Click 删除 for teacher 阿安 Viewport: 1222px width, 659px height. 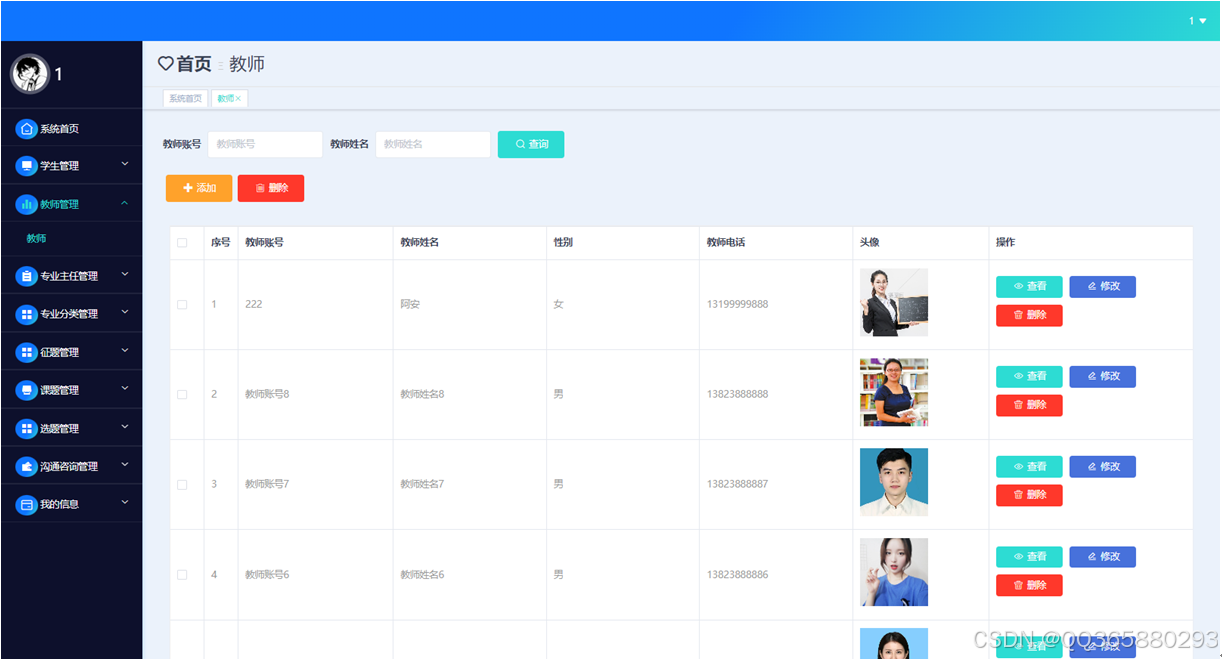pyautogui.click(x=1029, y=315)
